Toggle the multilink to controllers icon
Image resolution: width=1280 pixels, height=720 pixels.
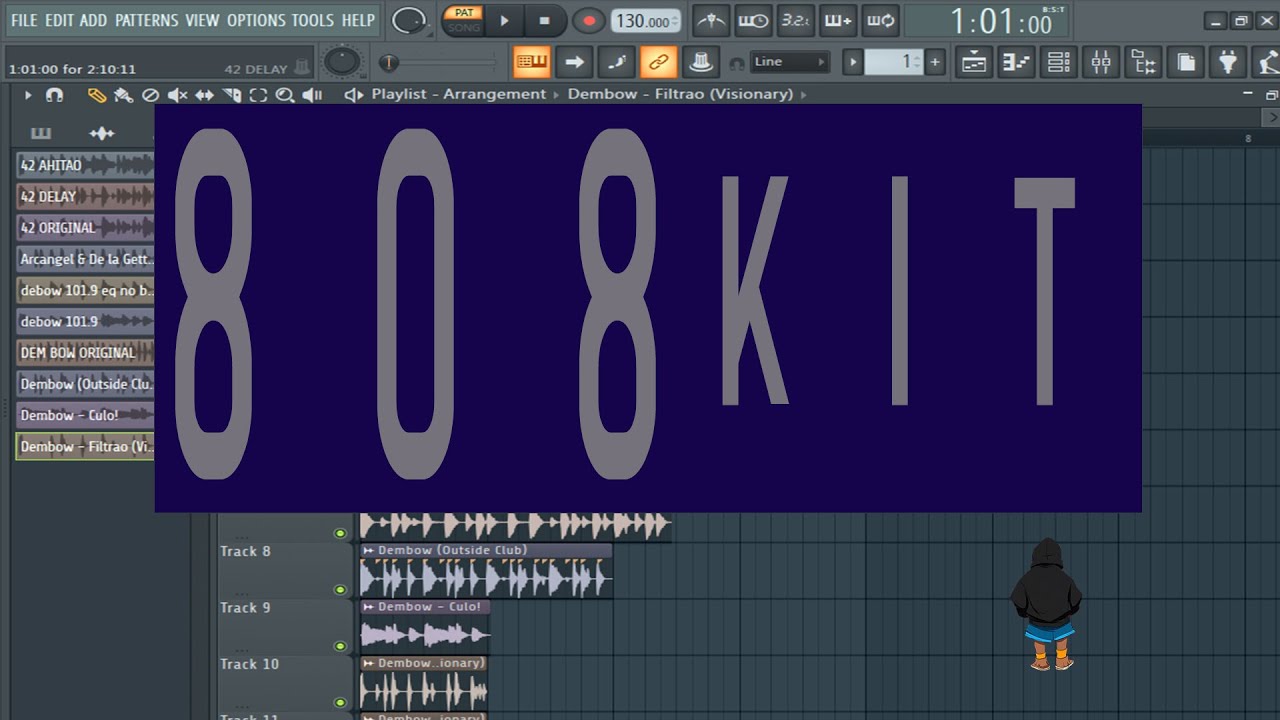click(658, 62)
